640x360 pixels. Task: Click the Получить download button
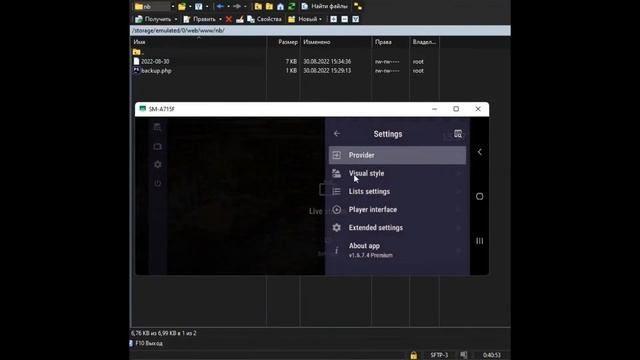coord(153,19)
